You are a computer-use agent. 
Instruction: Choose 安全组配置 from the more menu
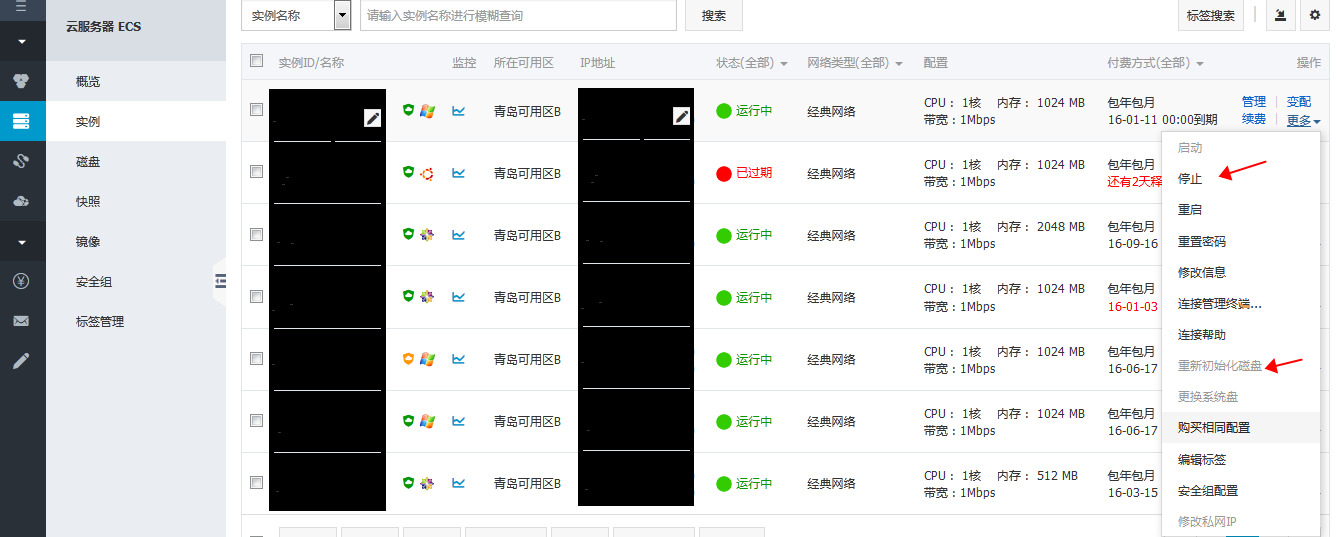(1208, 490)
